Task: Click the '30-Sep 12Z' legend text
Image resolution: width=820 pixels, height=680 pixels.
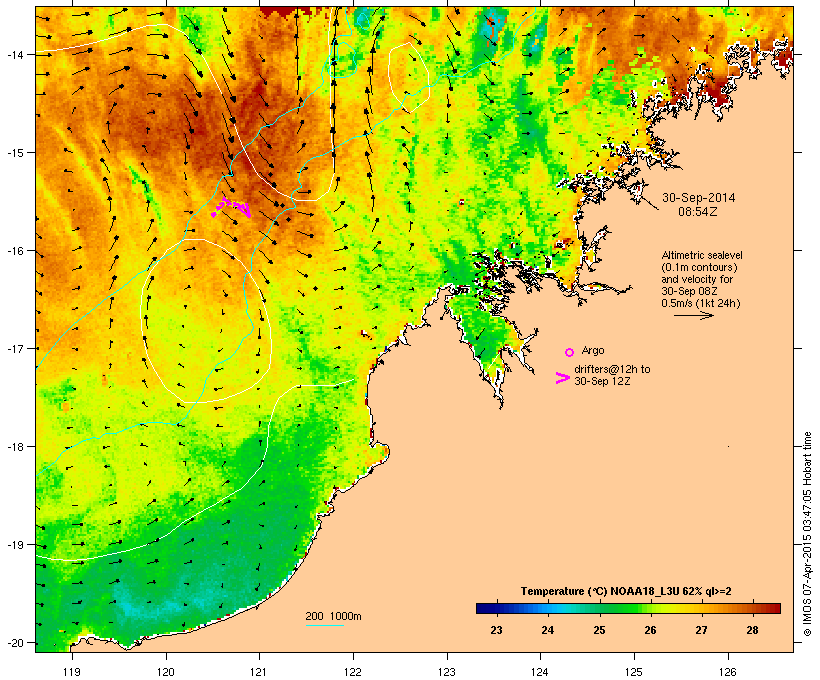Action: (602, 381)
